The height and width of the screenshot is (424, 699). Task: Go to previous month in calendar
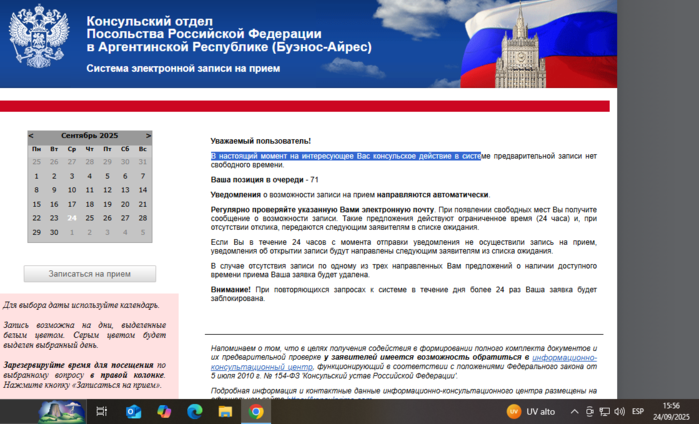click(32, 135)
